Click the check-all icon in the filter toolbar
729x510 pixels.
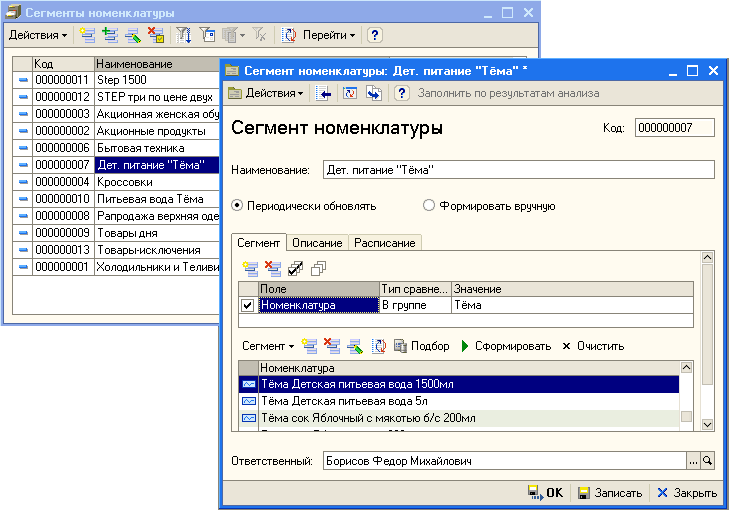click(294, 269)
